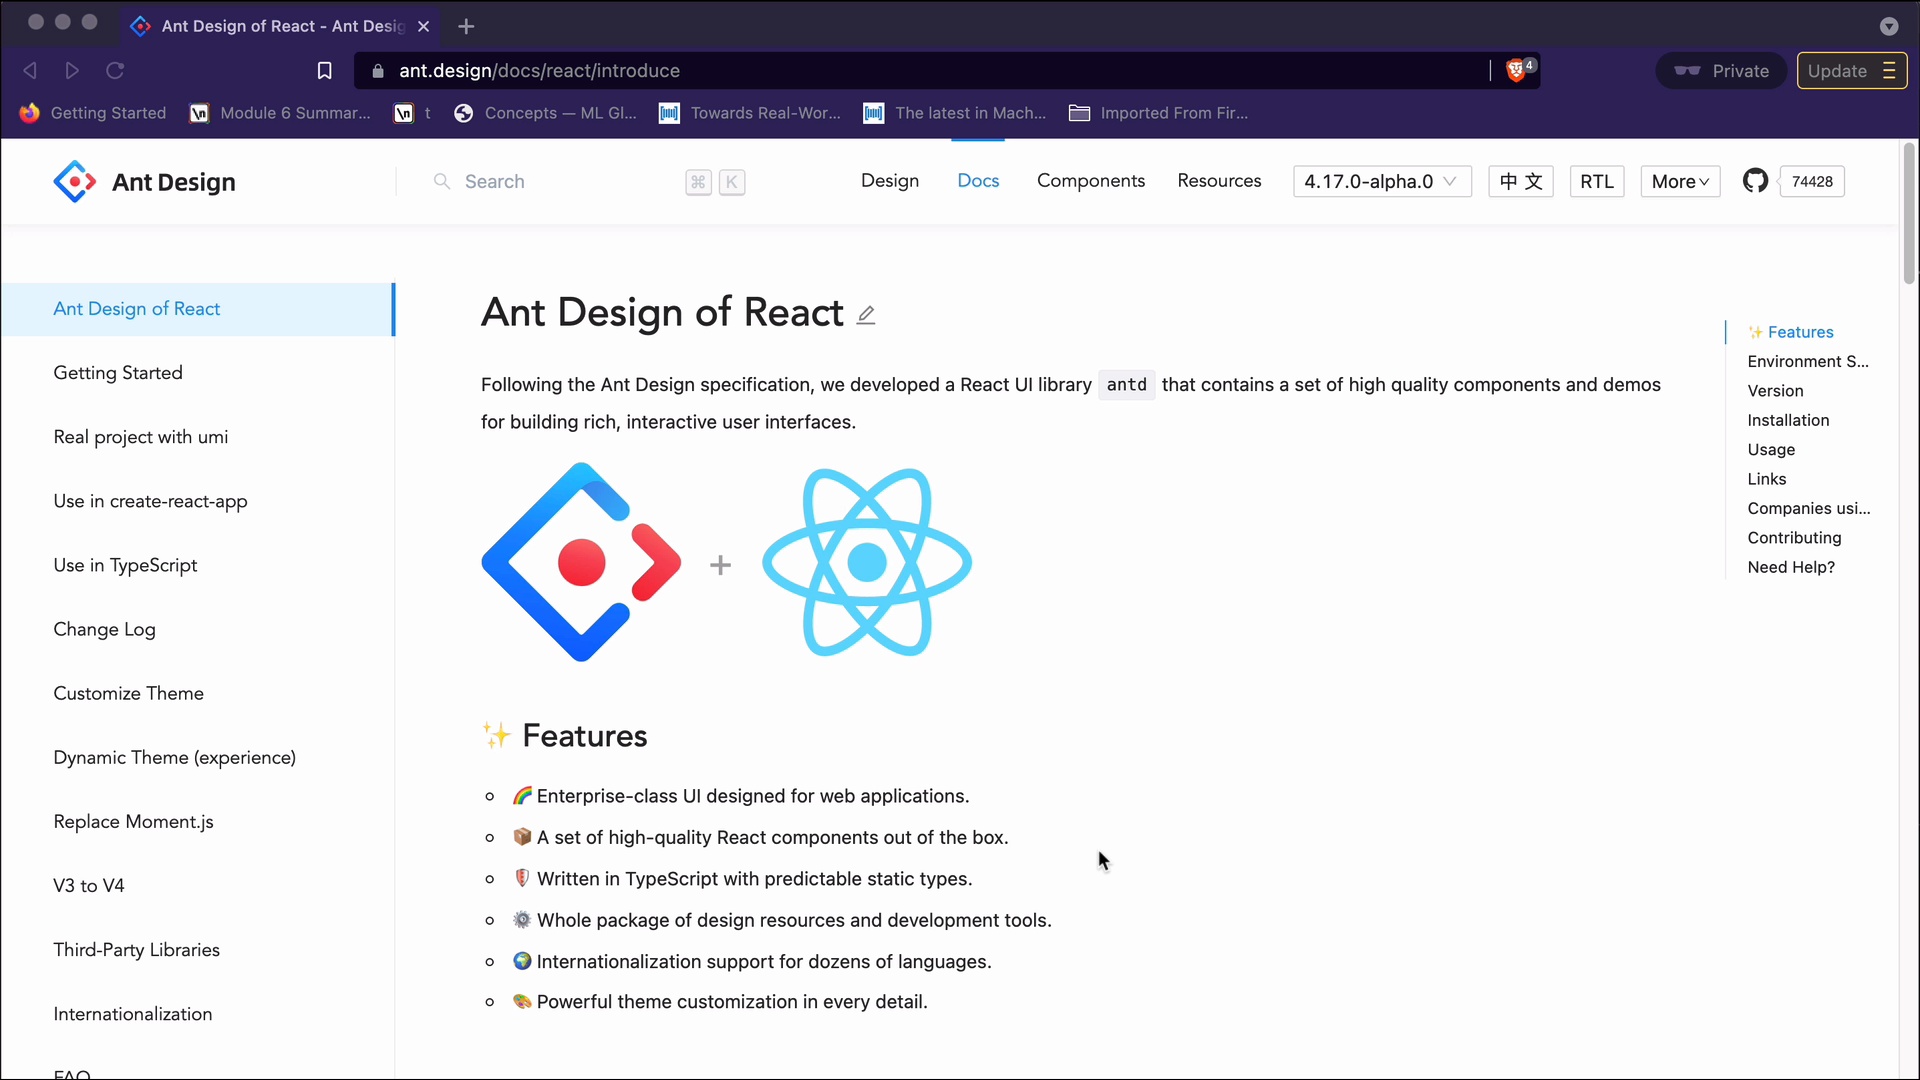Expand the More navigation dropdown

pos(1681,181)
